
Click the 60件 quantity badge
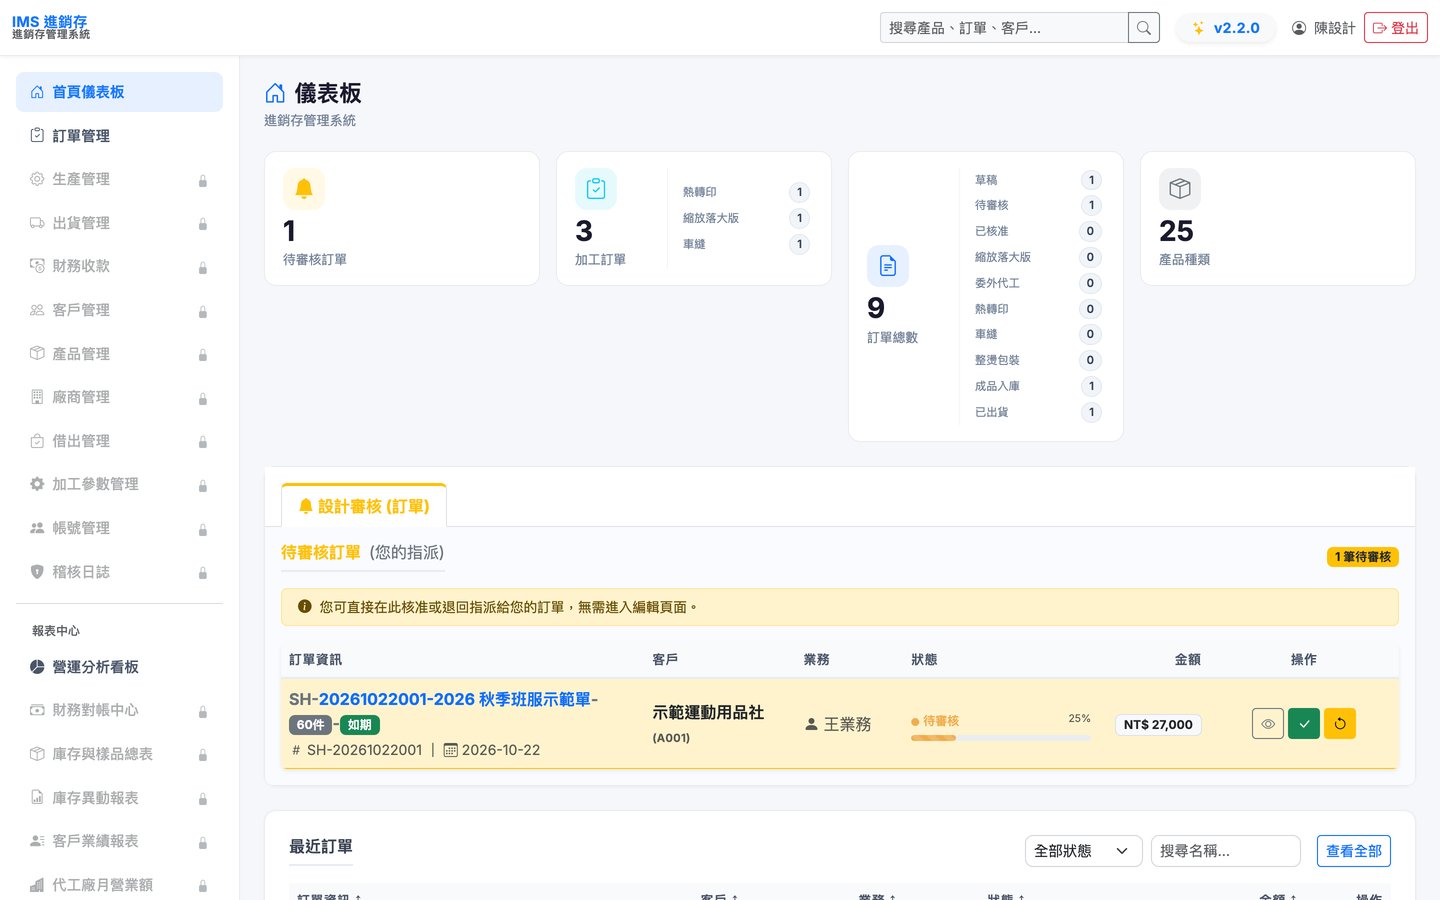click(x=311, y=725)
